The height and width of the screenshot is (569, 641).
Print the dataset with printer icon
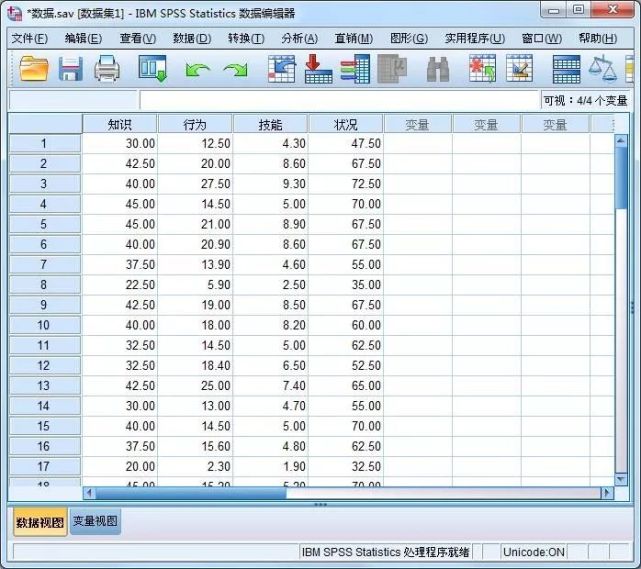pos(107,68)
